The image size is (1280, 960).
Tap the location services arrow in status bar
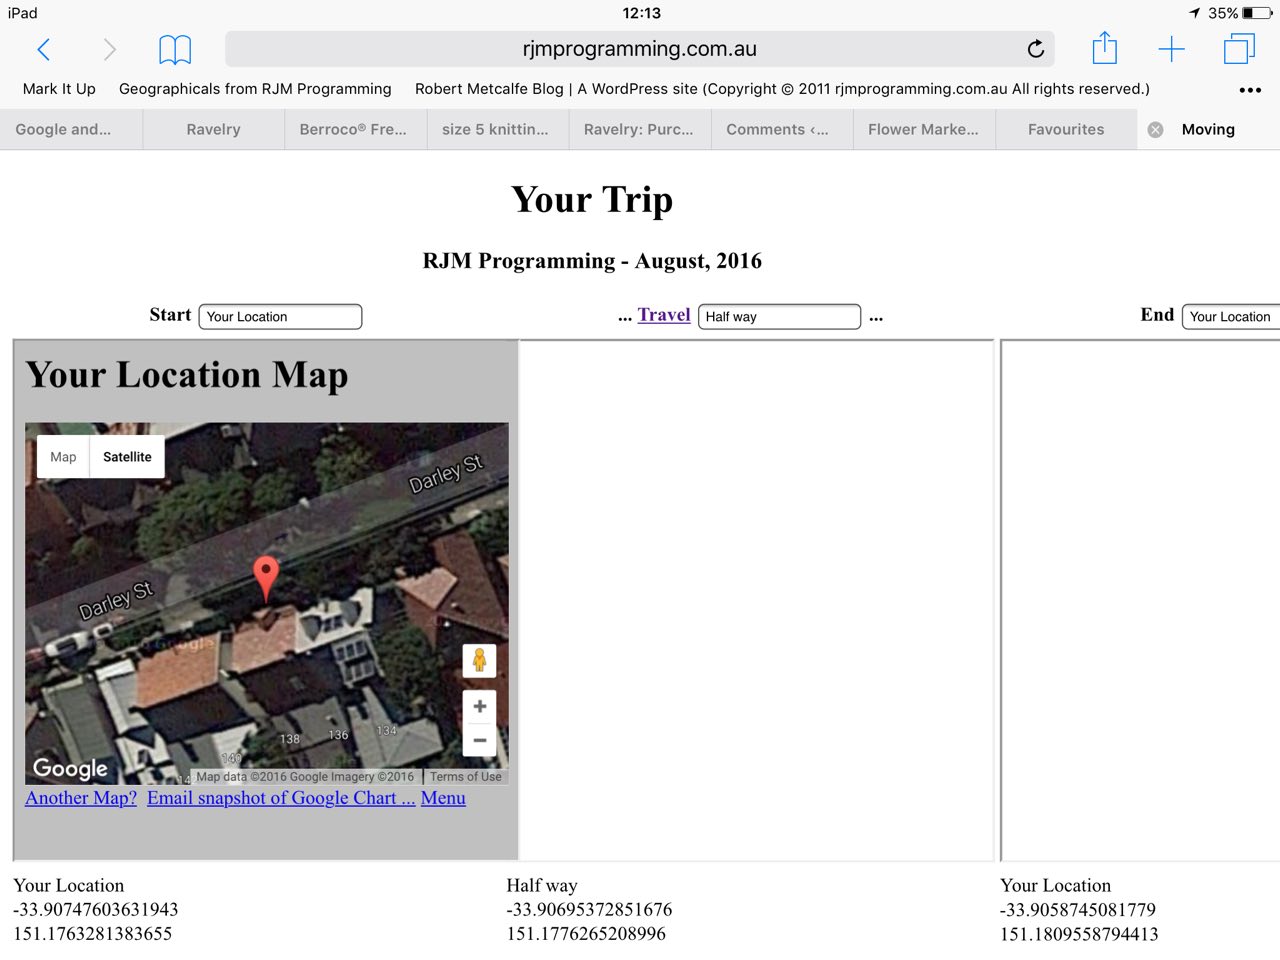(x=1194, y=13)
